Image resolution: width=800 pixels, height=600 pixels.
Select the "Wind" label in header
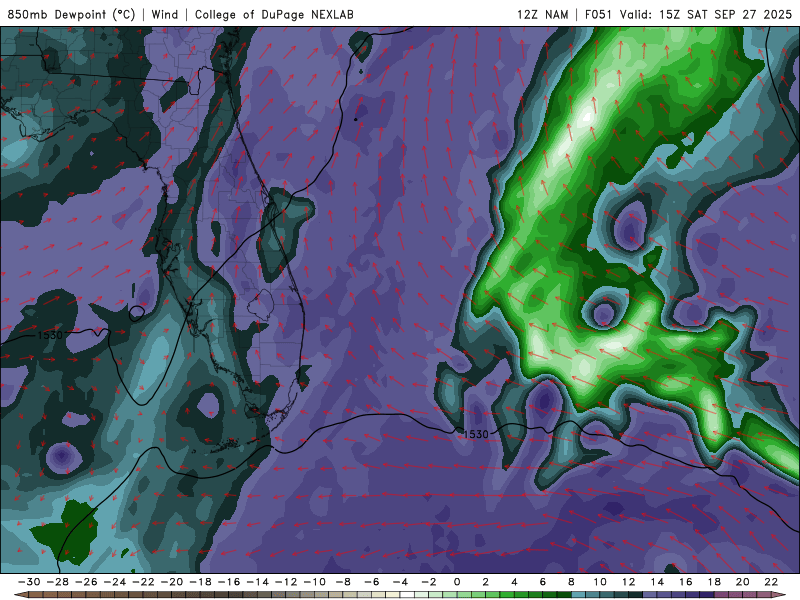tap(165, 15)
